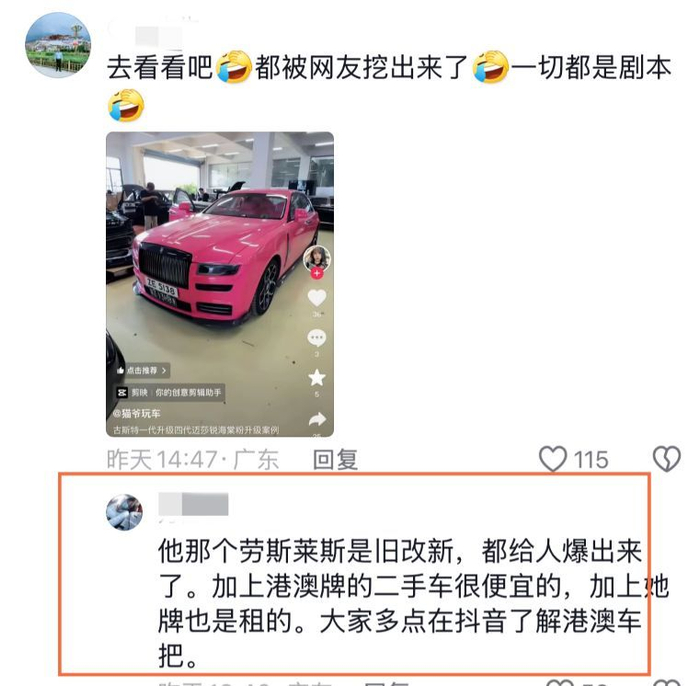Select the top comment text 去看看吧
The width and height of the screenshot is (700, 686).
tap(160, 67)
